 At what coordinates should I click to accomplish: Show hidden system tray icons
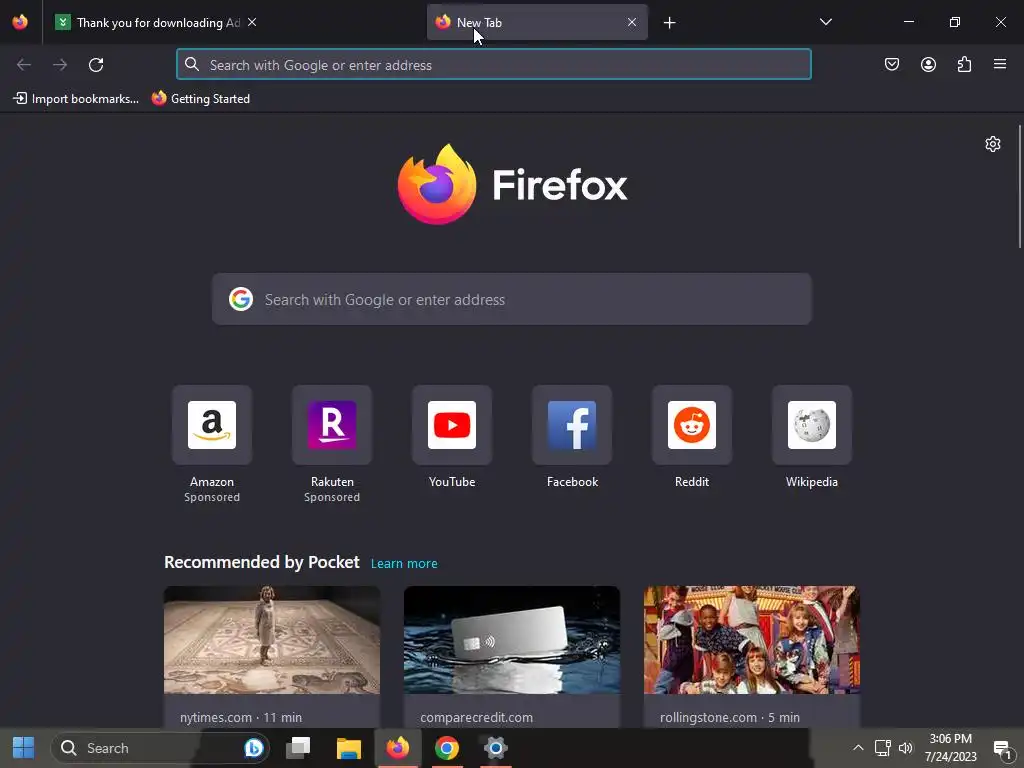pyautogui.click(x=858, y=748)
